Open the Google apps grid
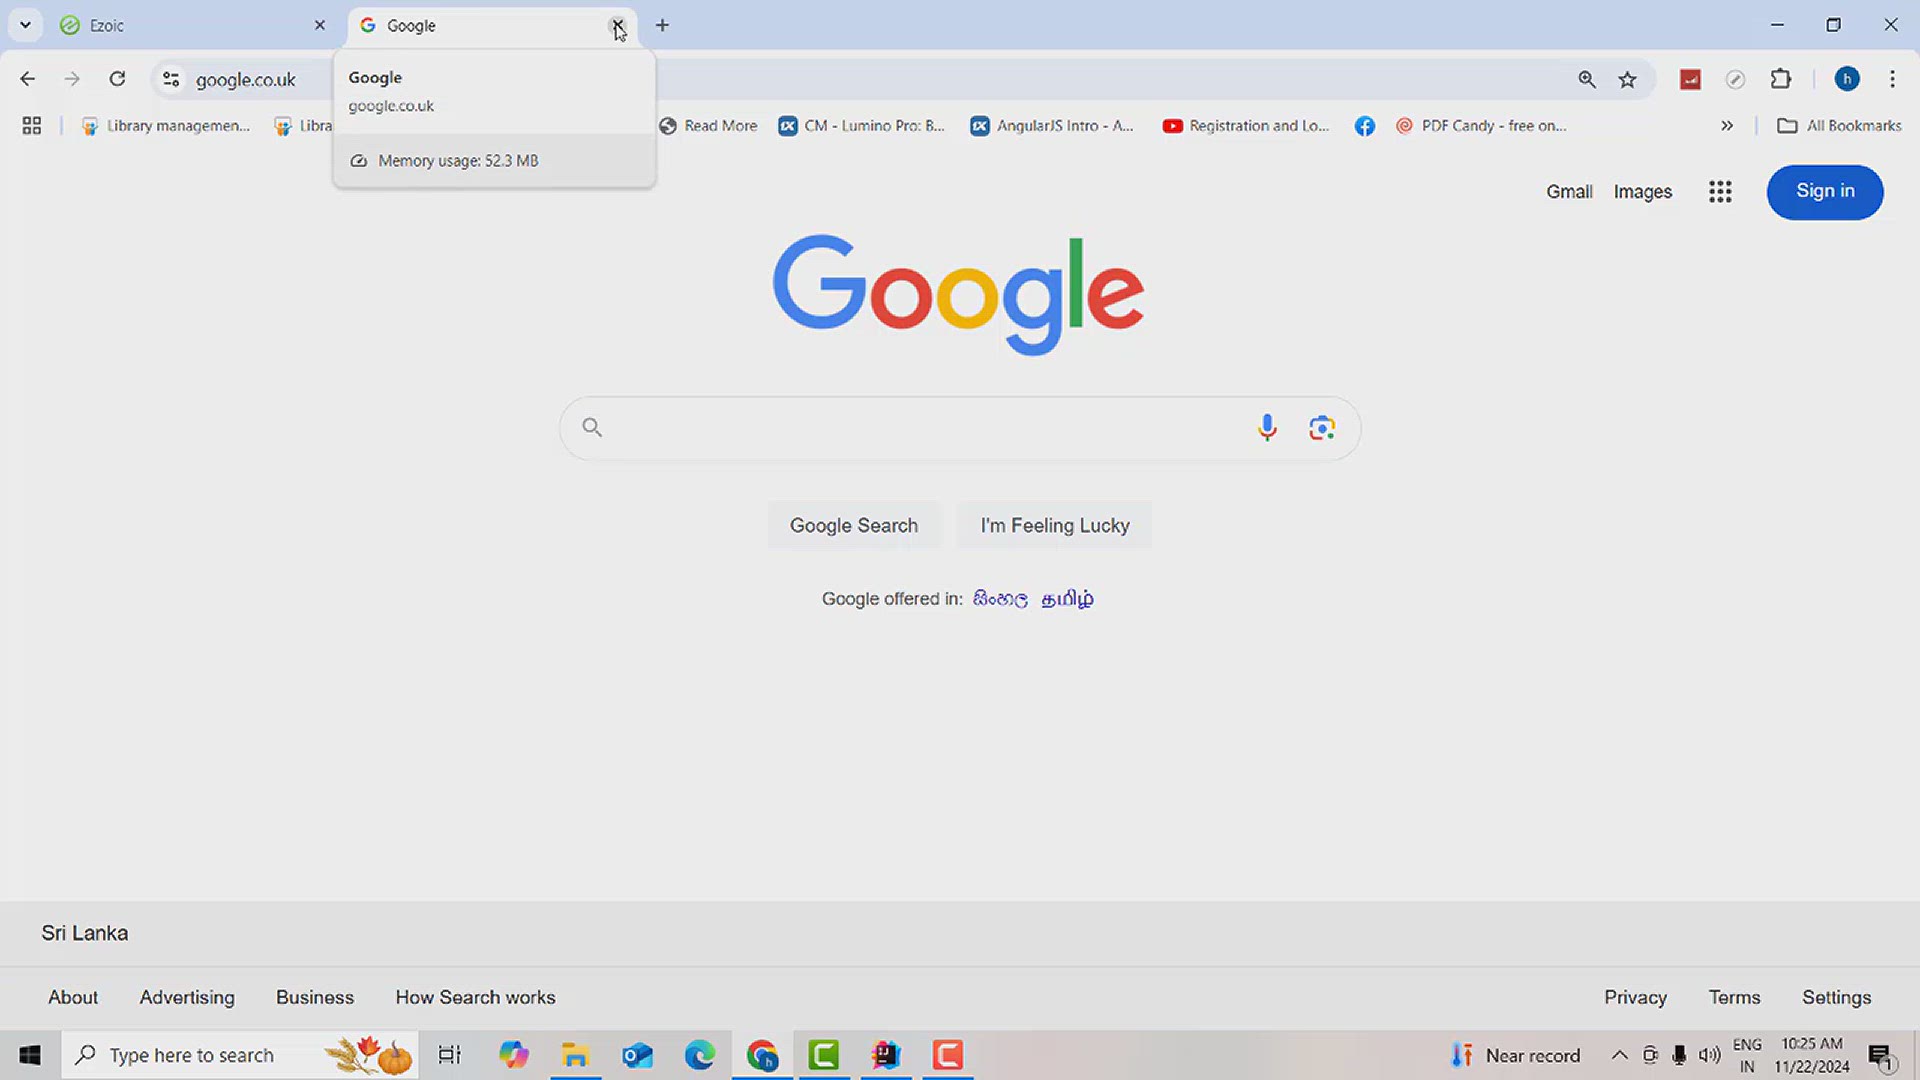Viewport: 1920px width, 1080px height. point(1720,191)
